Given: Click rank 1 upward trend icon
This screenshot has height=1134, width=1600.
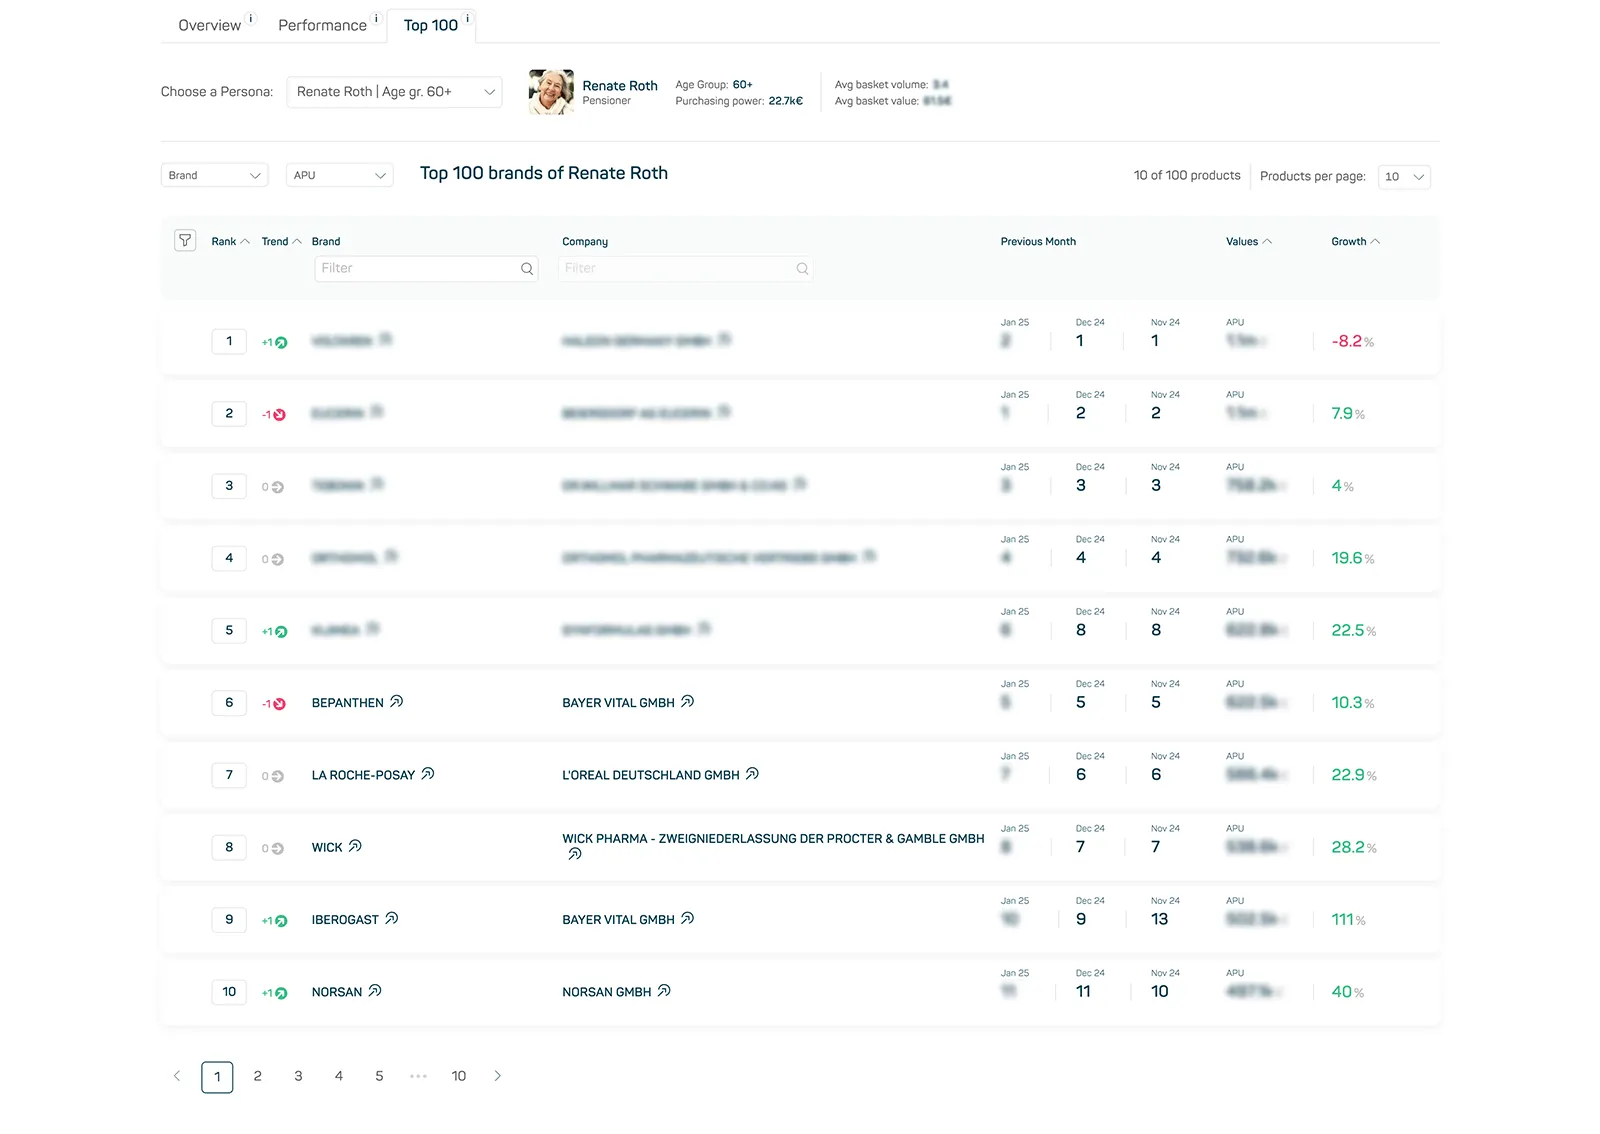Looking at the screenshot, I should click(x=281, y=343).
